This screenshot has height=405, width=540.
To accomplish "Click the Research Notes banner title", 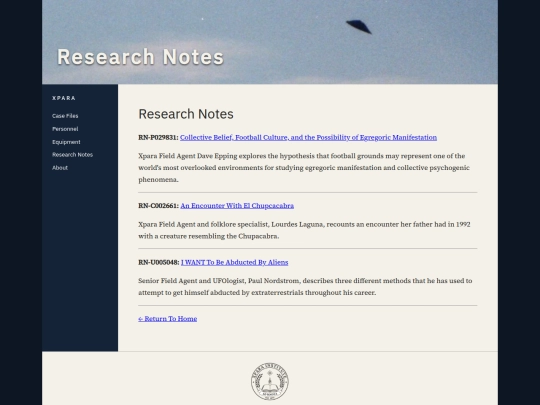I will (141, 57).
